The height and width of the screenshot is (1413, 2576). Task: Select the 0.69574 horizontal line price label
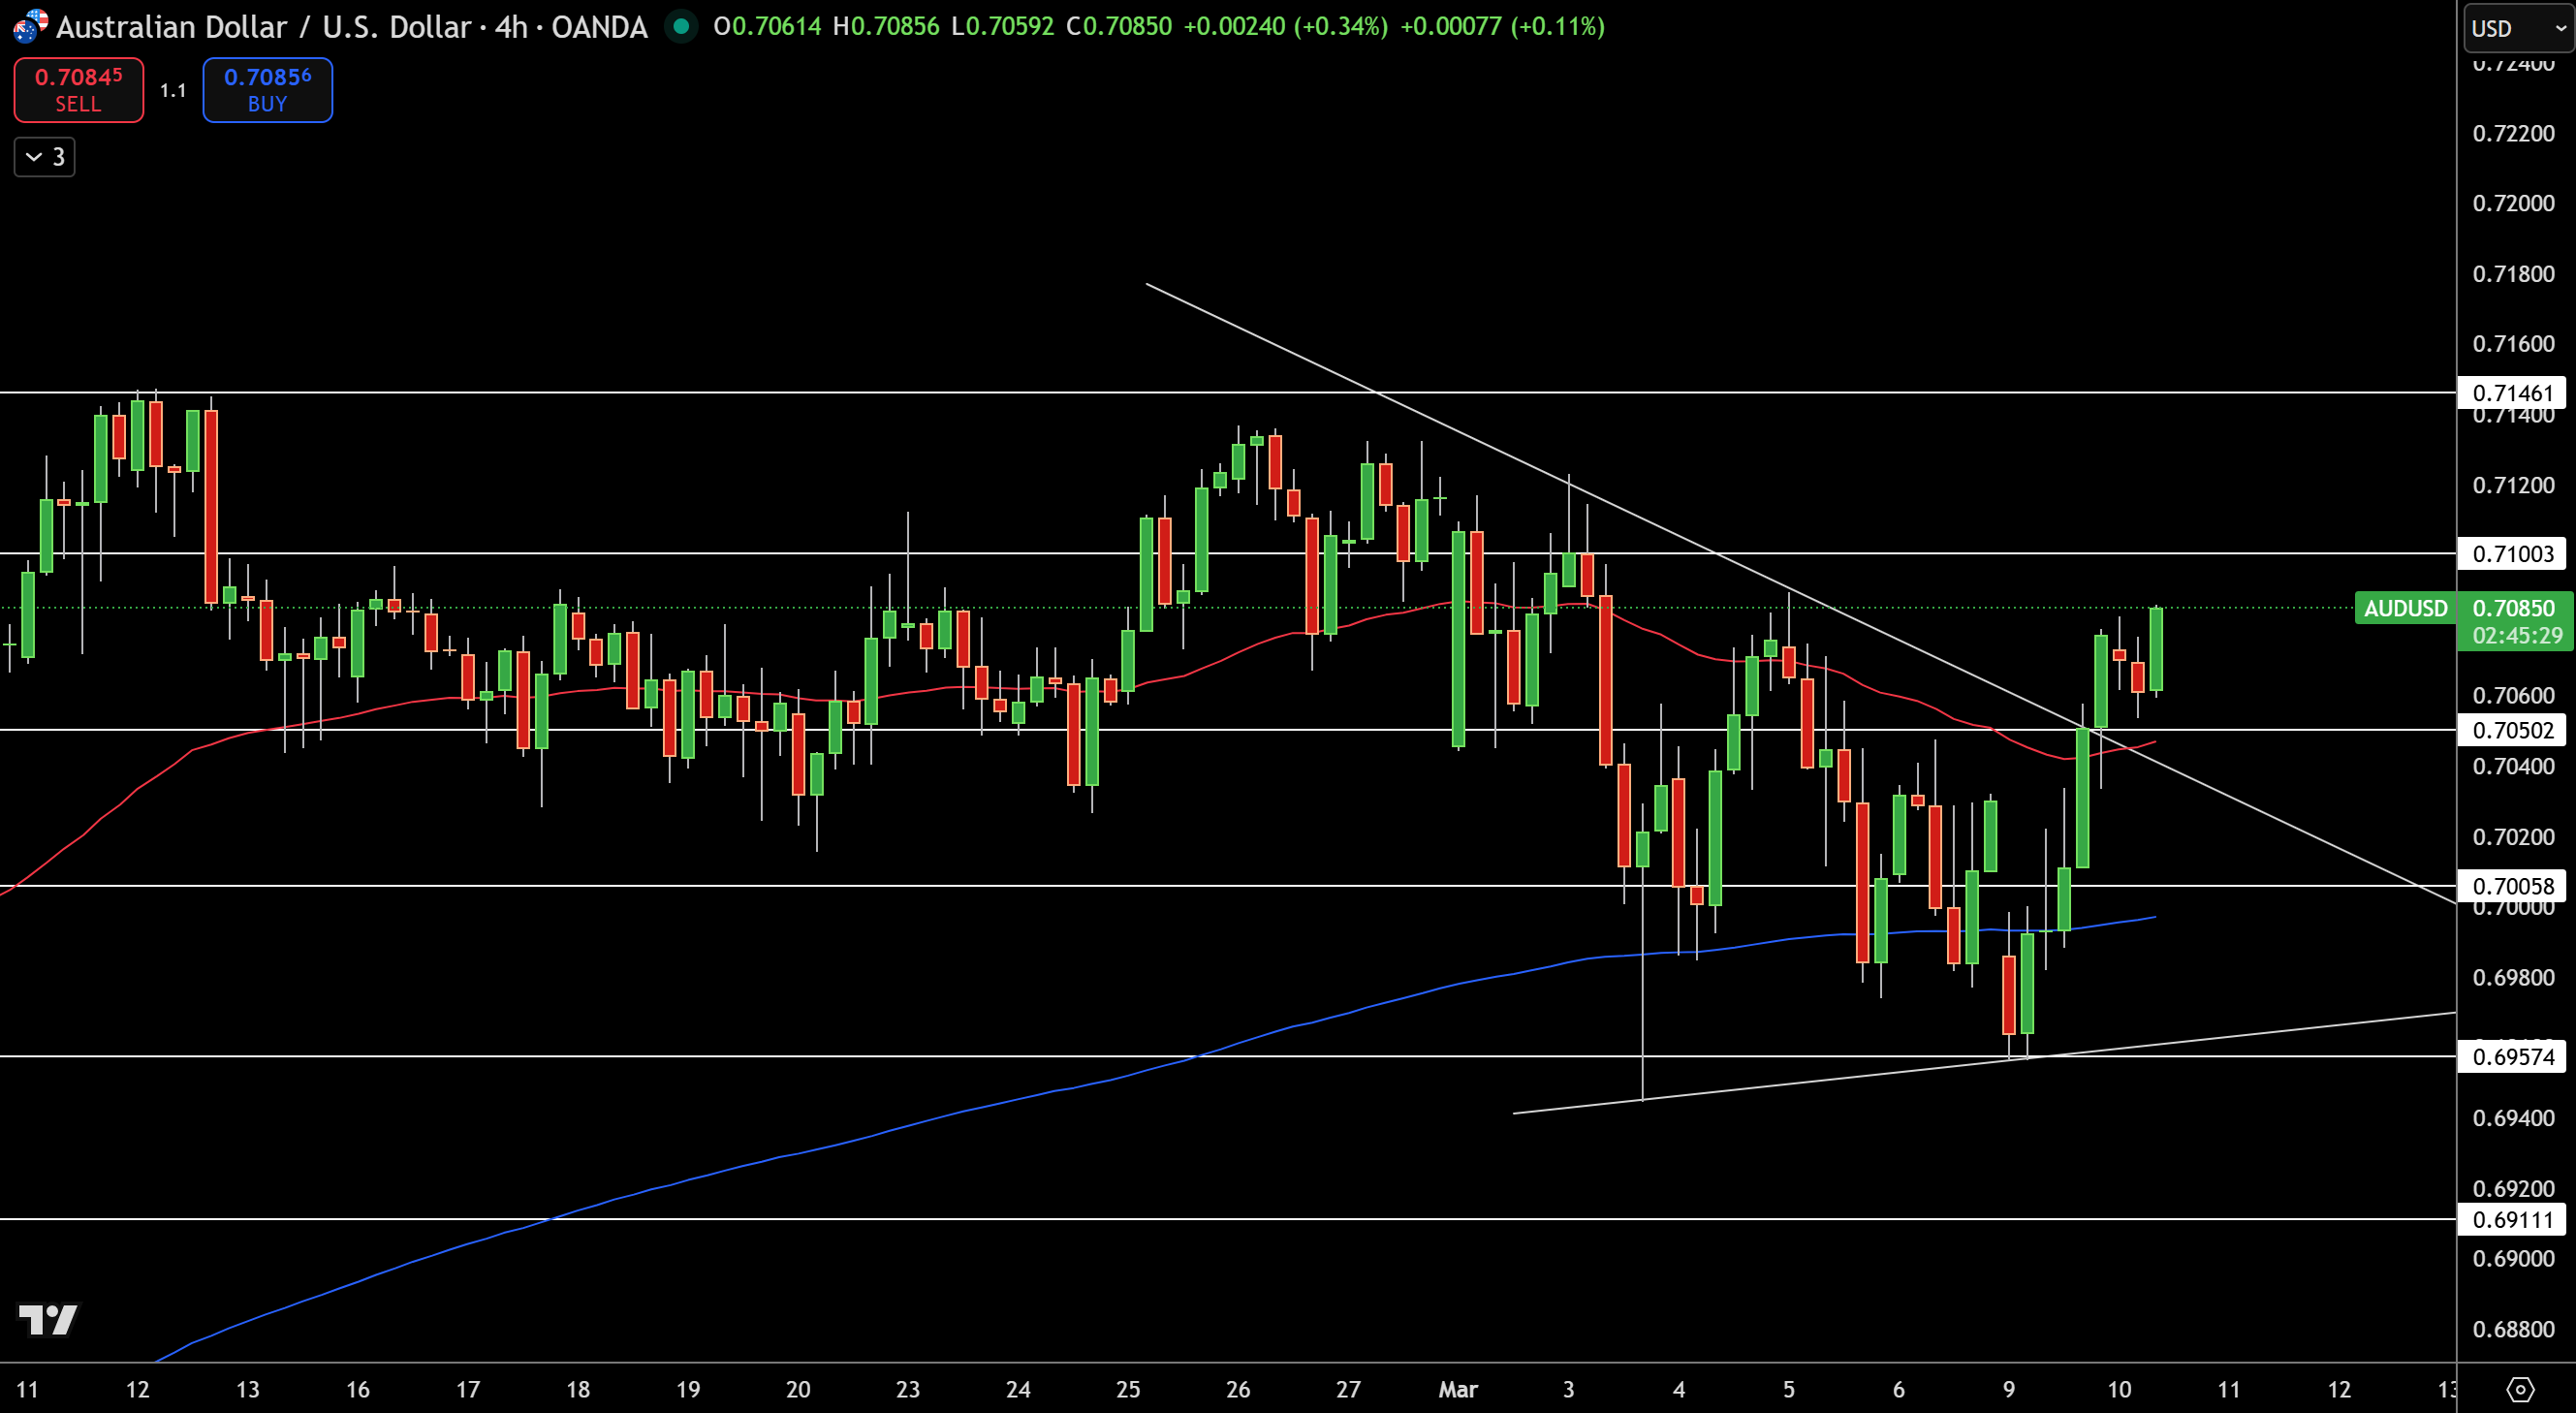click(x=2512, y=1057)
